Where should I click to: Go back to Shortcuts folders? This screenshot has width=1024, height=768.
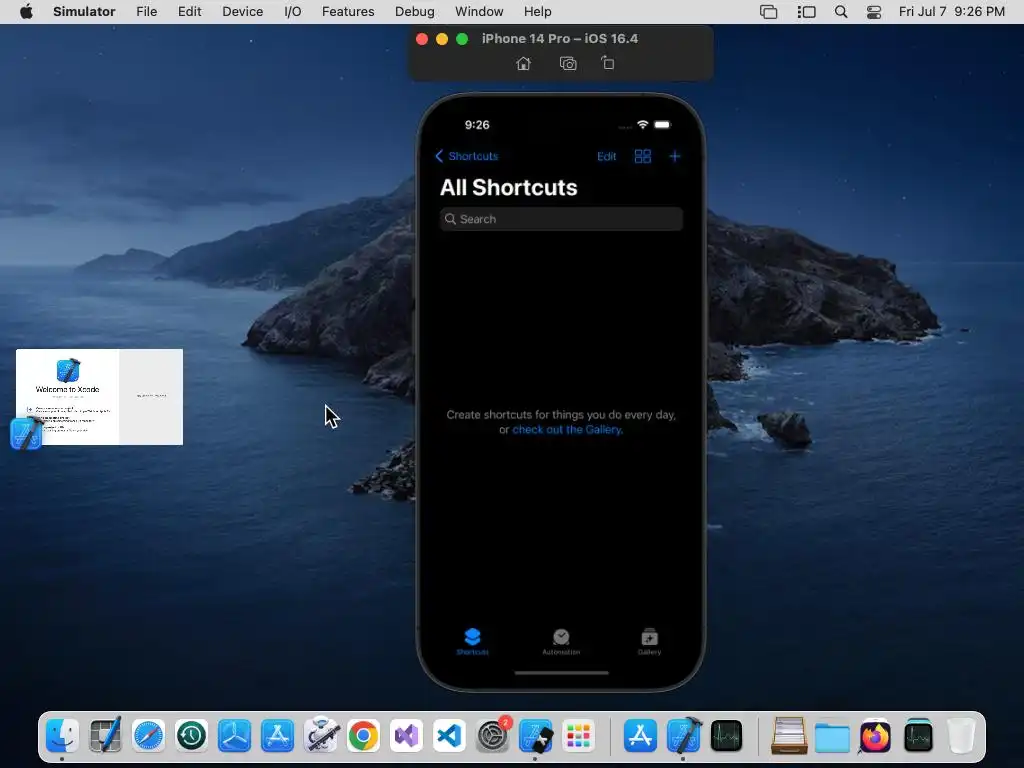[x=466, y=156]
